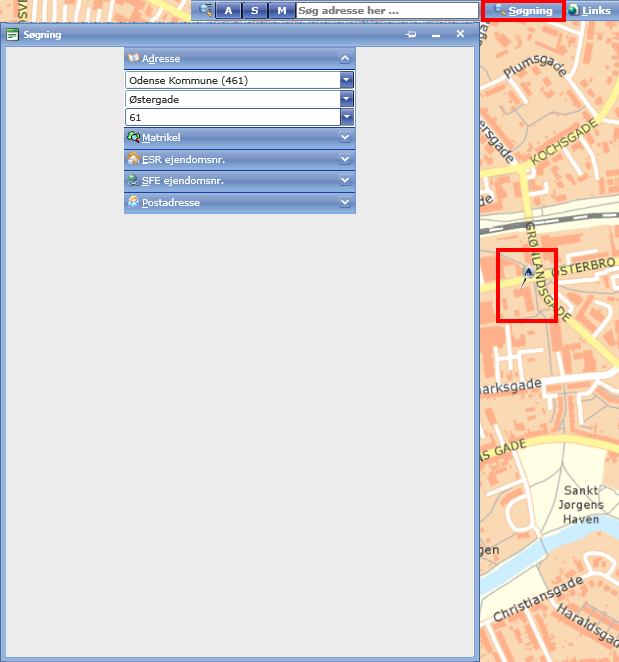Open the SFE ejendomsnr. section

(240, 181)
